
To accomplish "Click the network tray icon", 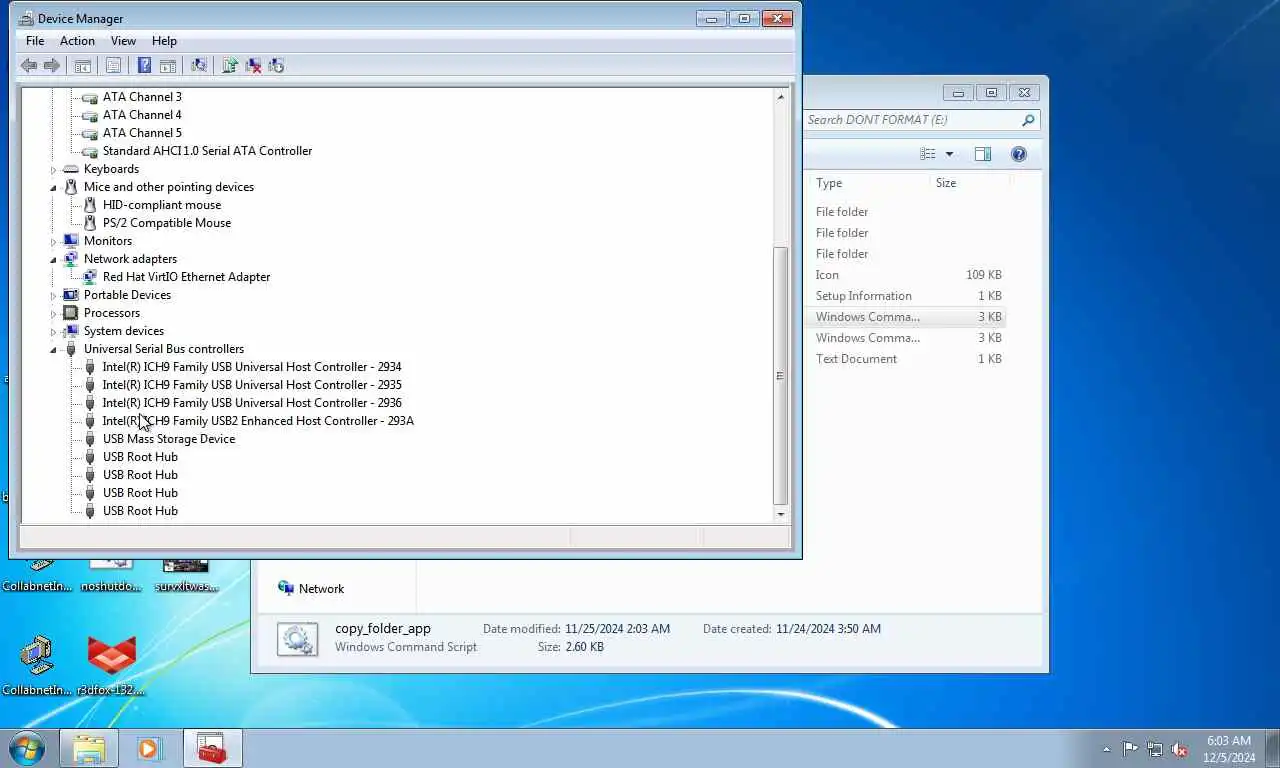I will coord(1155,749).
